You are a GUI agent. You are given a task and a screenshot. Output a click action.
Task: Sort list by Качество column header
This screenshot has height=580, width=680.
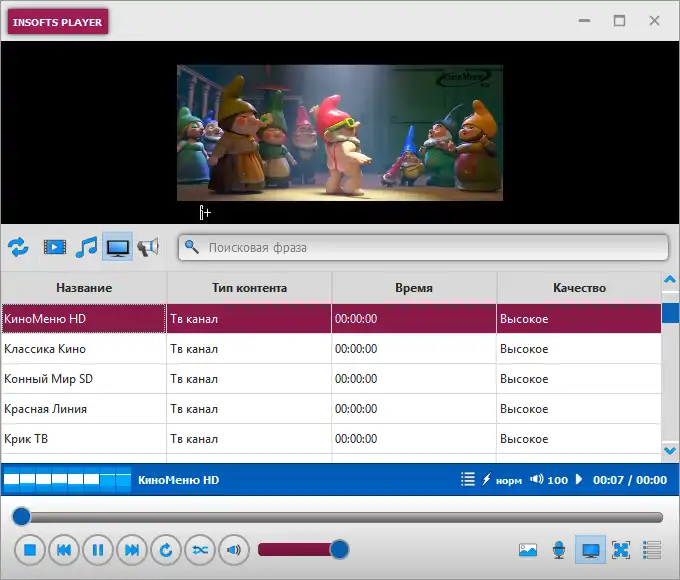579,288
